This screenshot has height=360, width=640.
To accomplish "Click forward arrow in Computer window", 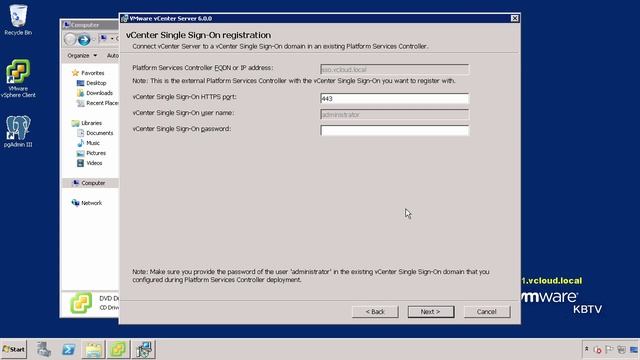I will (x=84, y=39).
